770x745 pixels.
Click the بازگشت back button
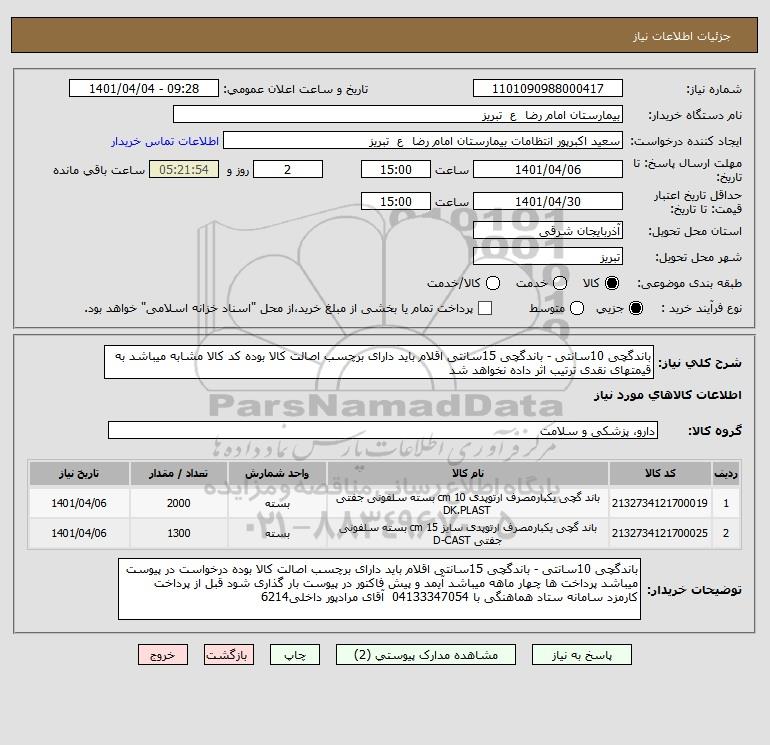pos(229,655)
